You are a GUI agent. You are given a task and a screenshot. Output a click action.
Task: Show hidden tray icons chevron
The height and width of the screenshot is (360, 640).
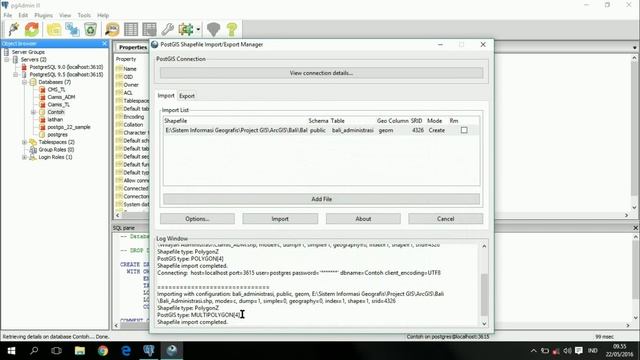[x=533, y=351]
